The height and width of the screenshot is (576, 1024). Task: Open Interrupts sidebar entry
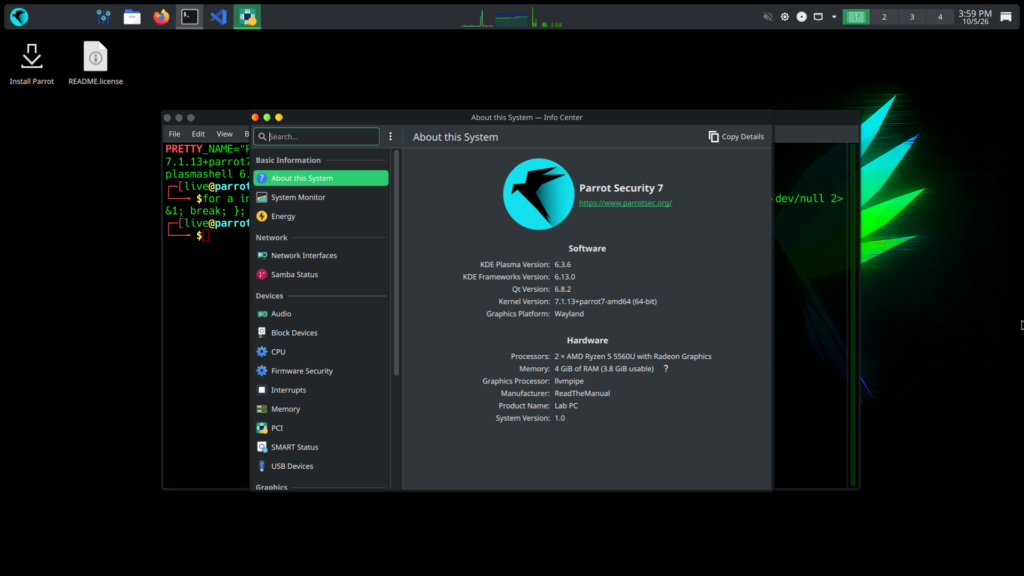click(x=321, y=390)
